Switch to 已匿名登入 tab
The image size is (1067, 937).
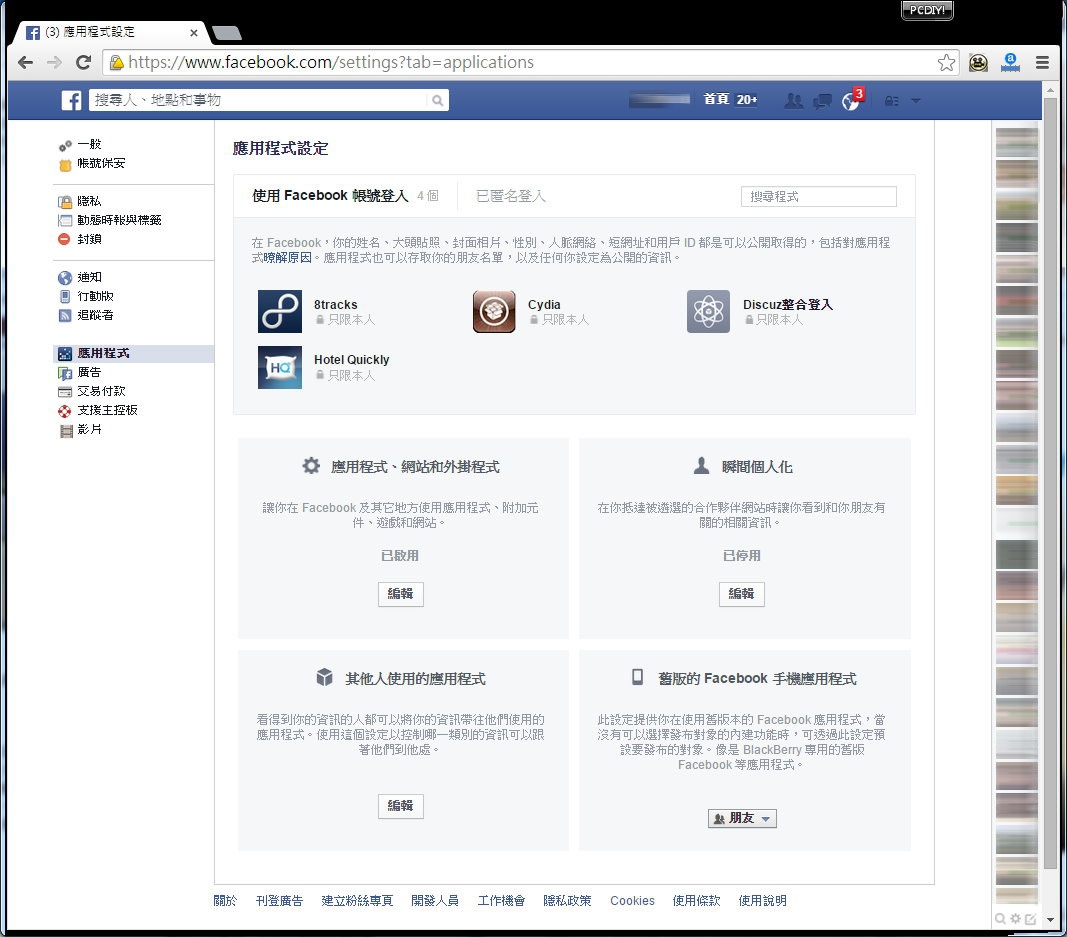click(511, 196)
